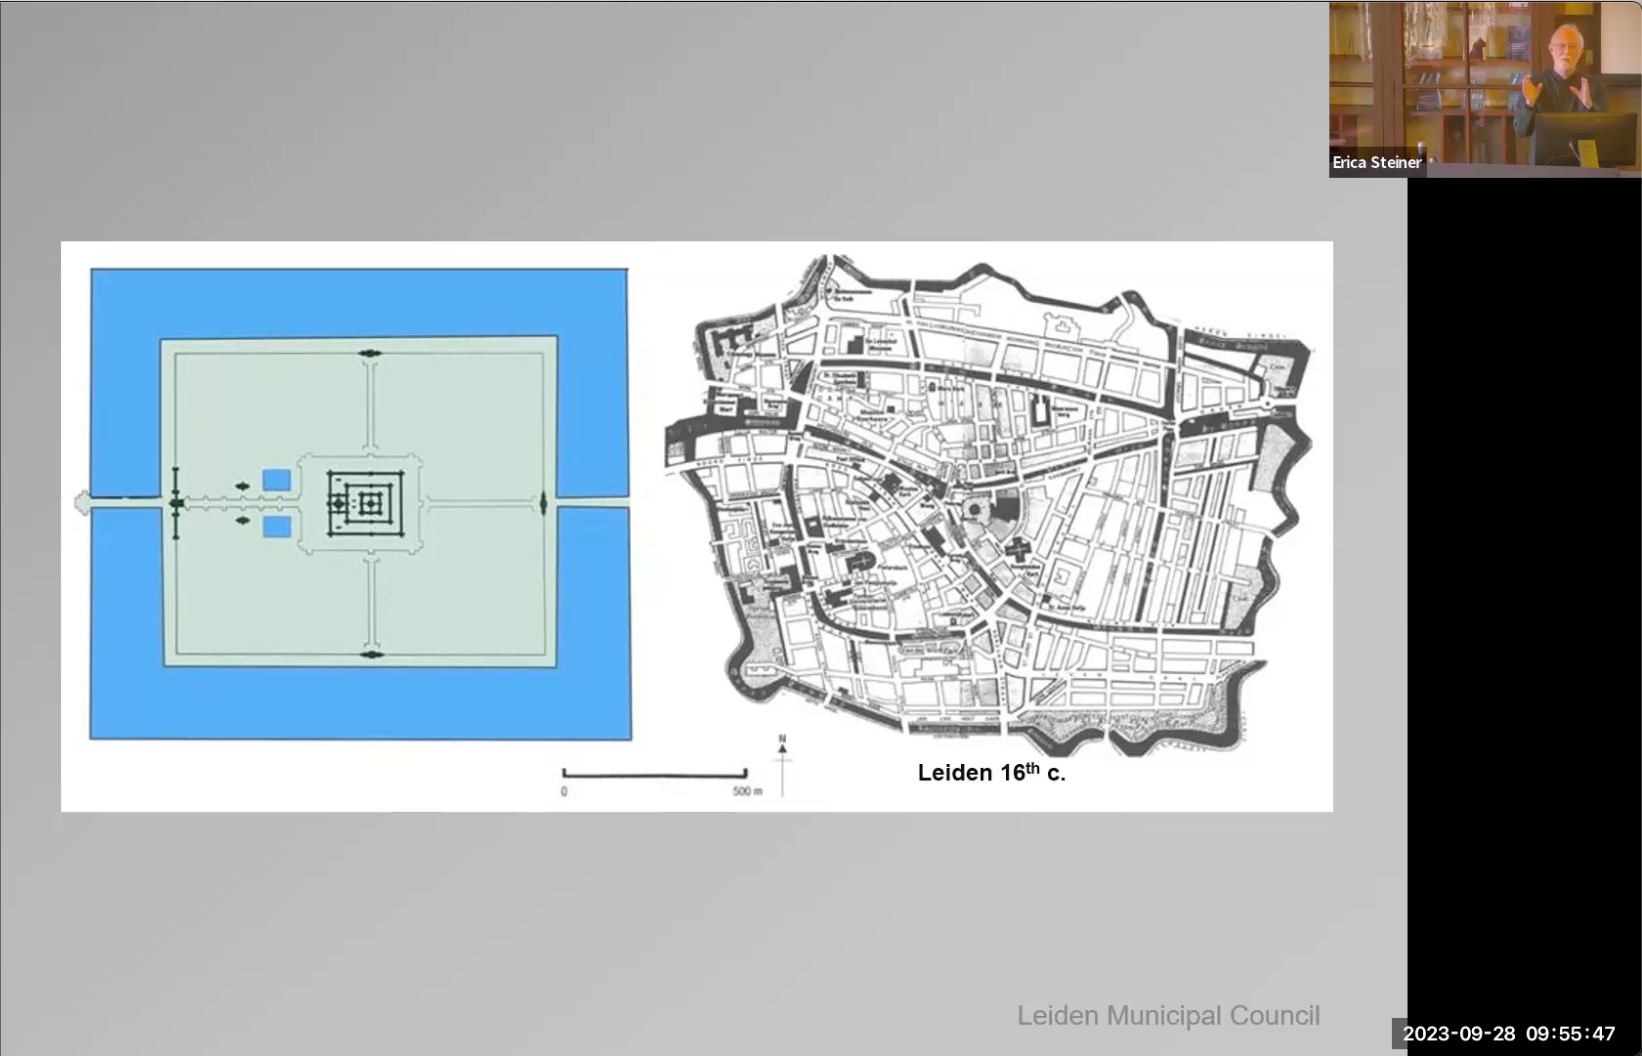
Task: Click the Erica Steiner name label
Action: [x=1376, y=162]
